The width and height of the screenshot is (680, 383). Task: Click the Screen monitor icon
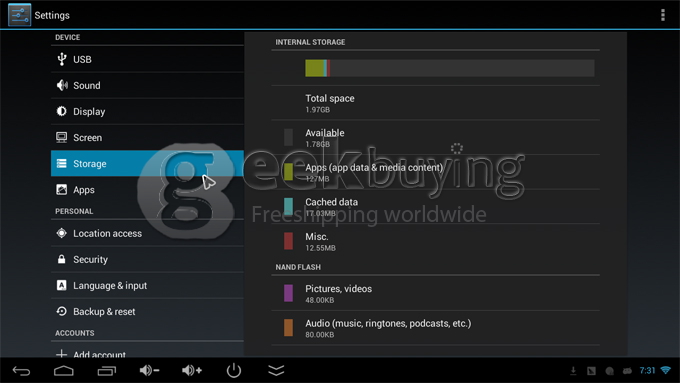pos(62,137)
